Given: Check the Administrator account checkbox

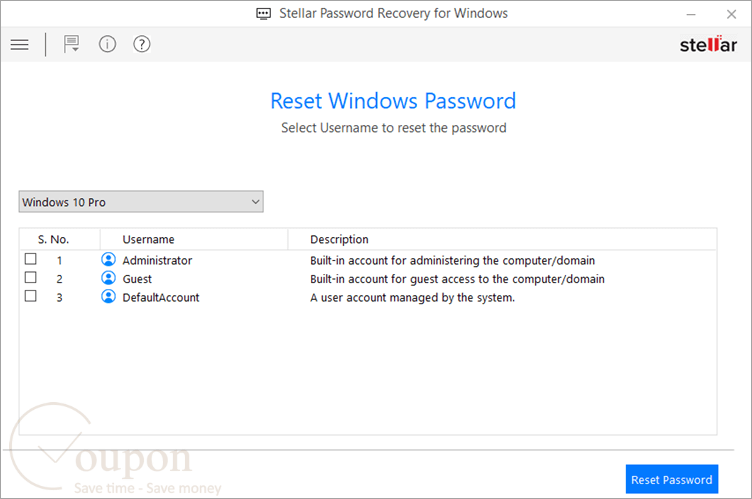Looking at the screenshot, I should pyautogui.click(x=31, y=259).
